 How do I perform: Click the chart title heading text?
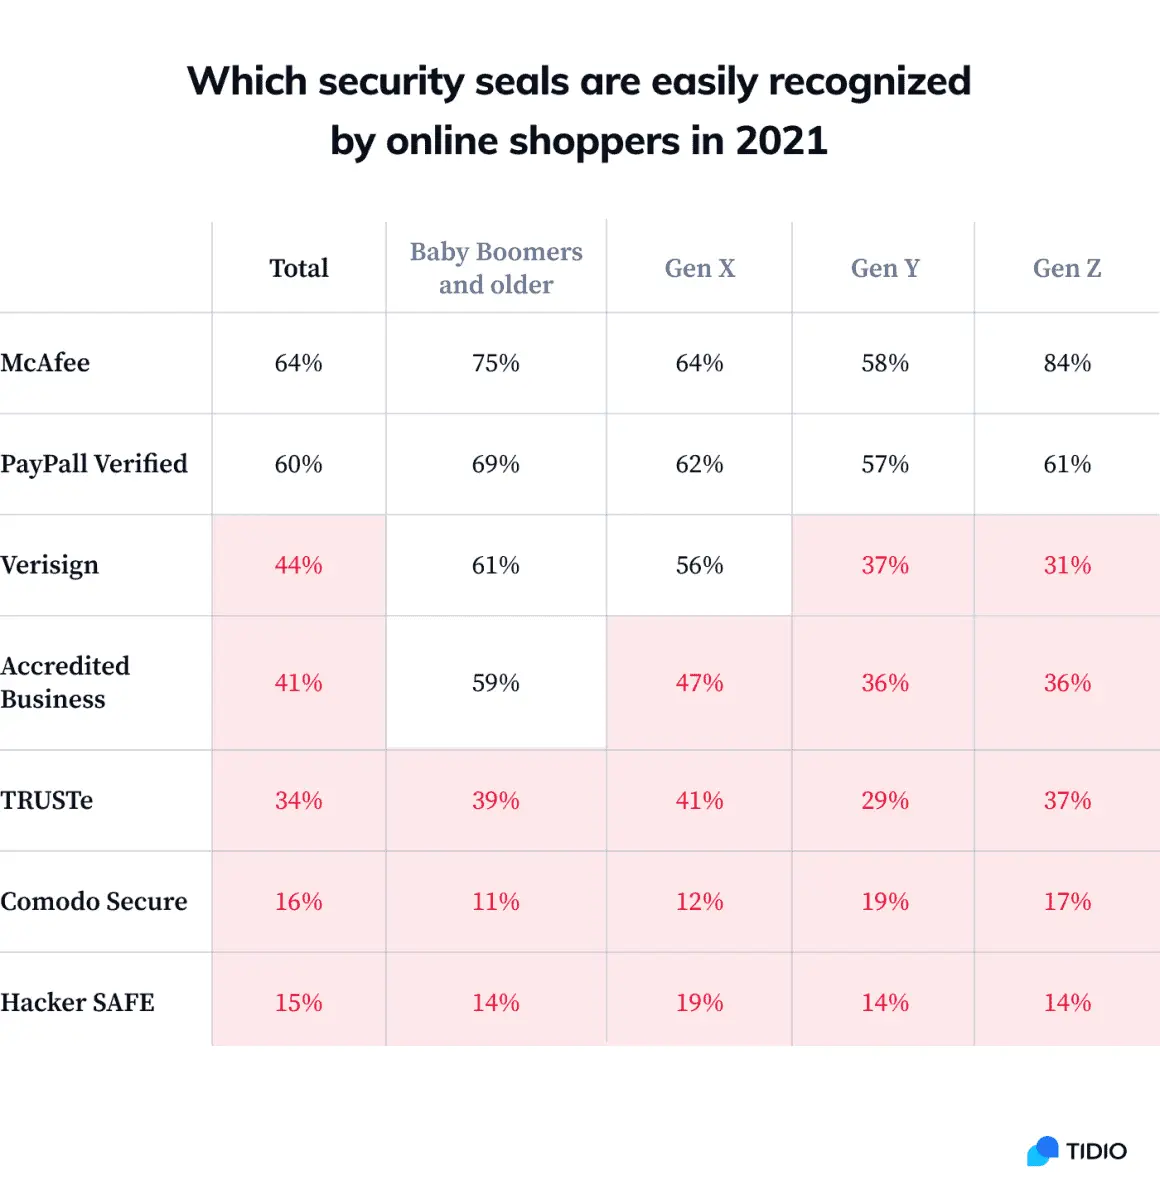(x=579, y=111)
